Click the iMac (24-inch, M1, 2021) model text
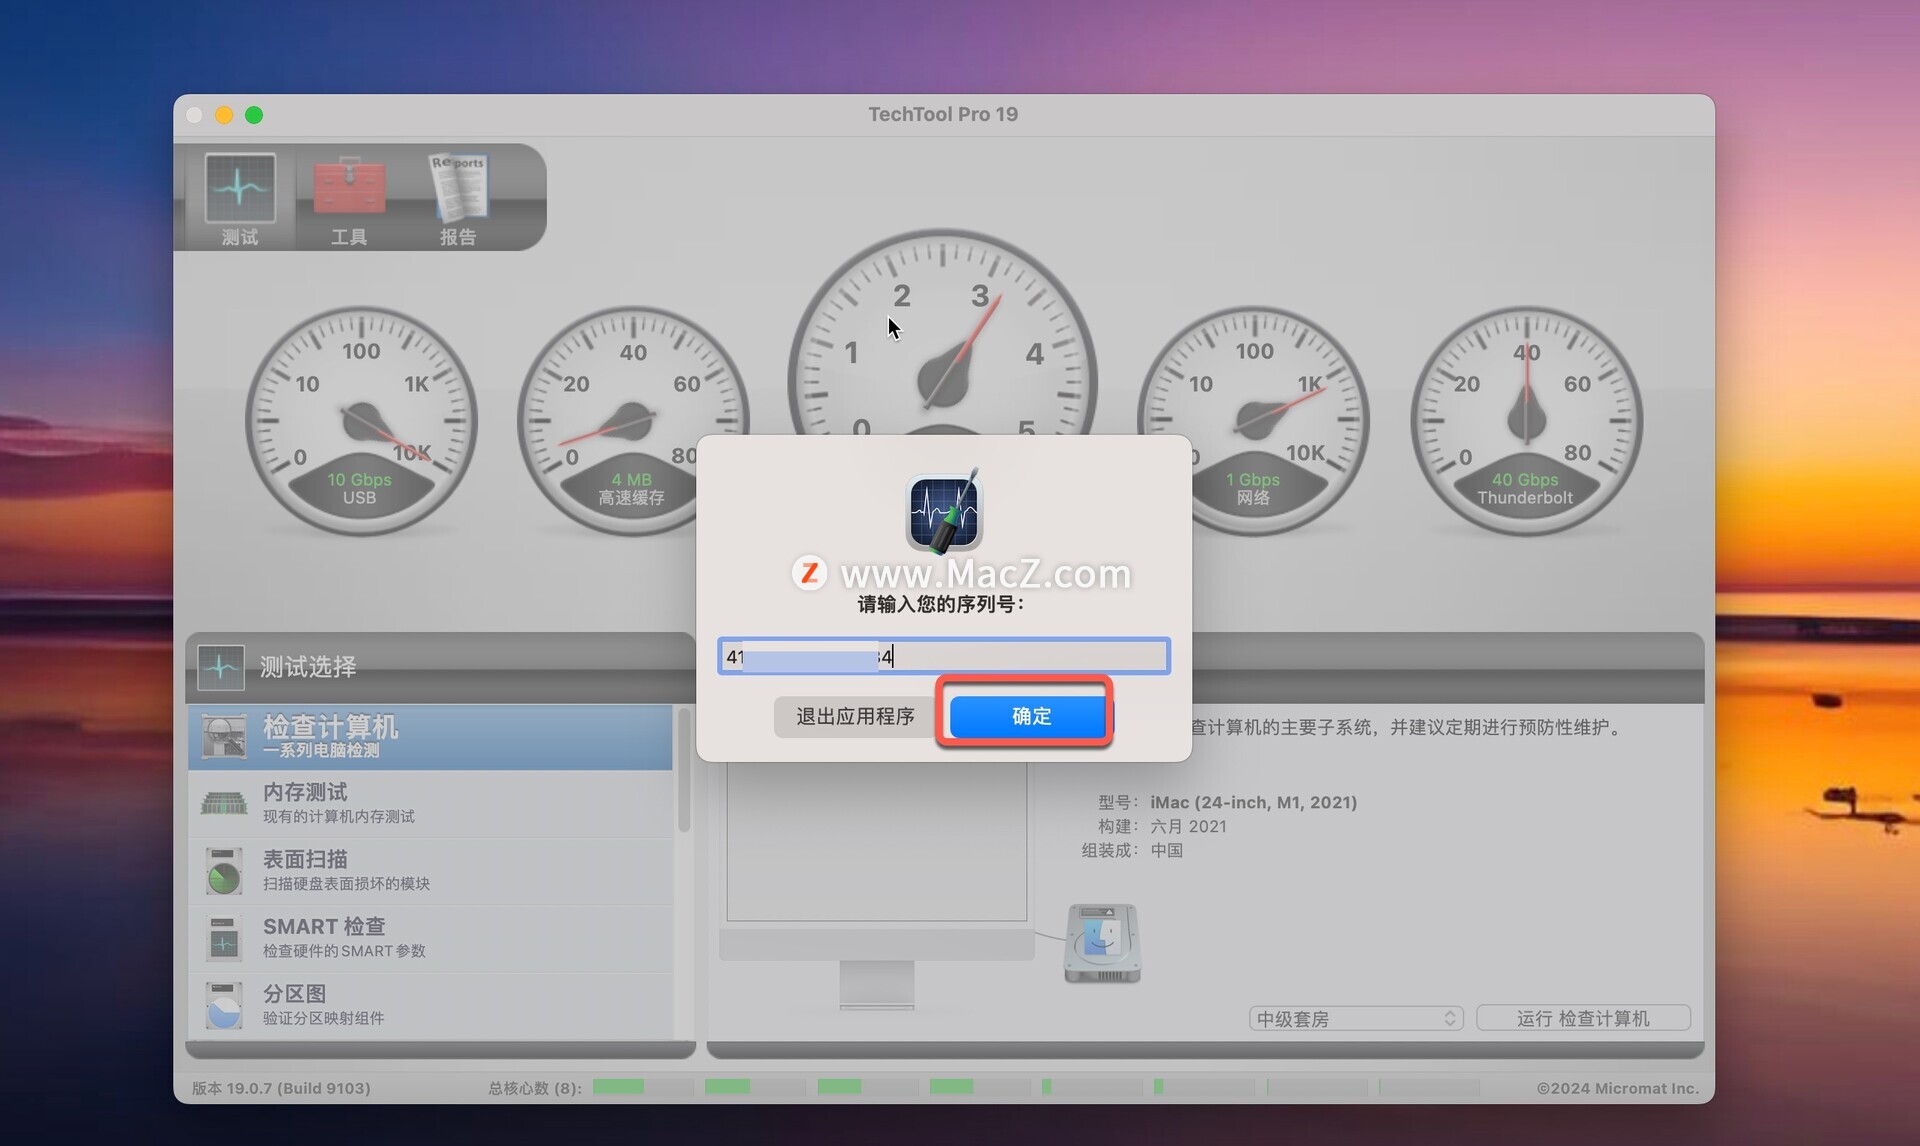This screenshot has width=1920, height=1146. 1253,802
